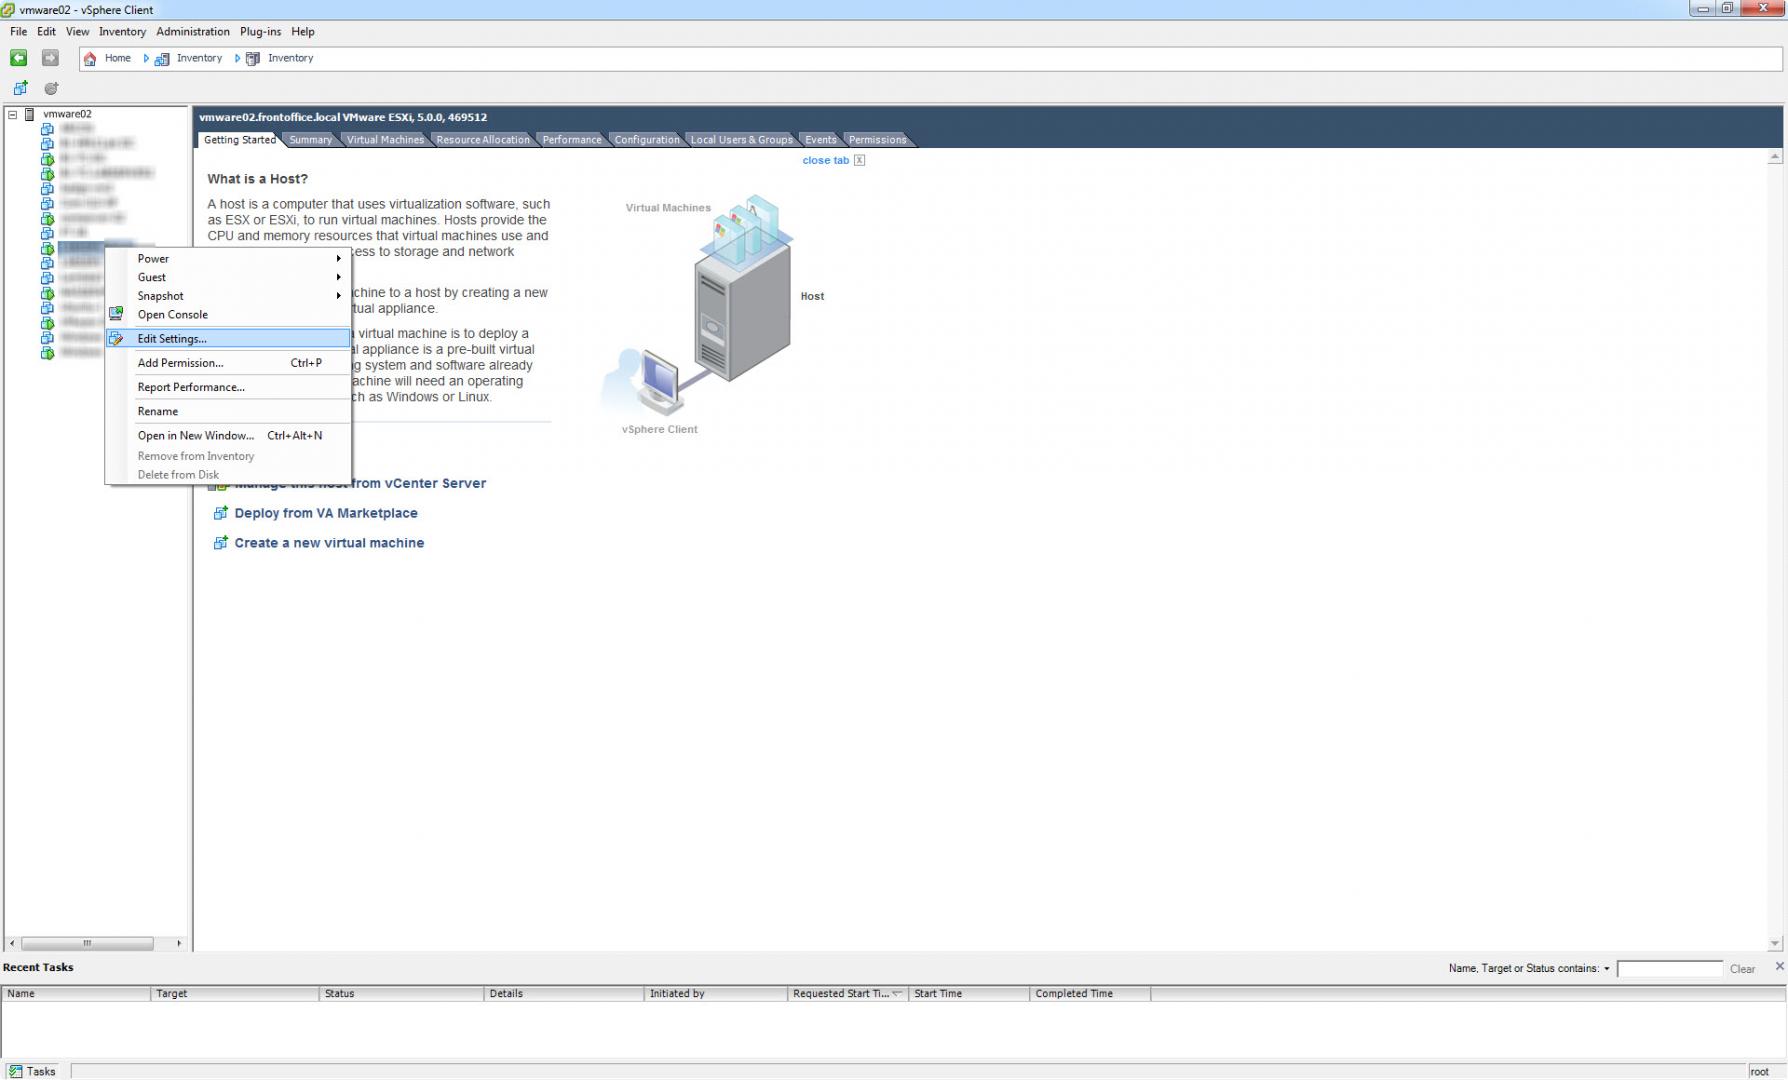Open the Local Users & Groups tab
The width and height of the screenshot is (1788, 1080).
[x=742, y=140]
